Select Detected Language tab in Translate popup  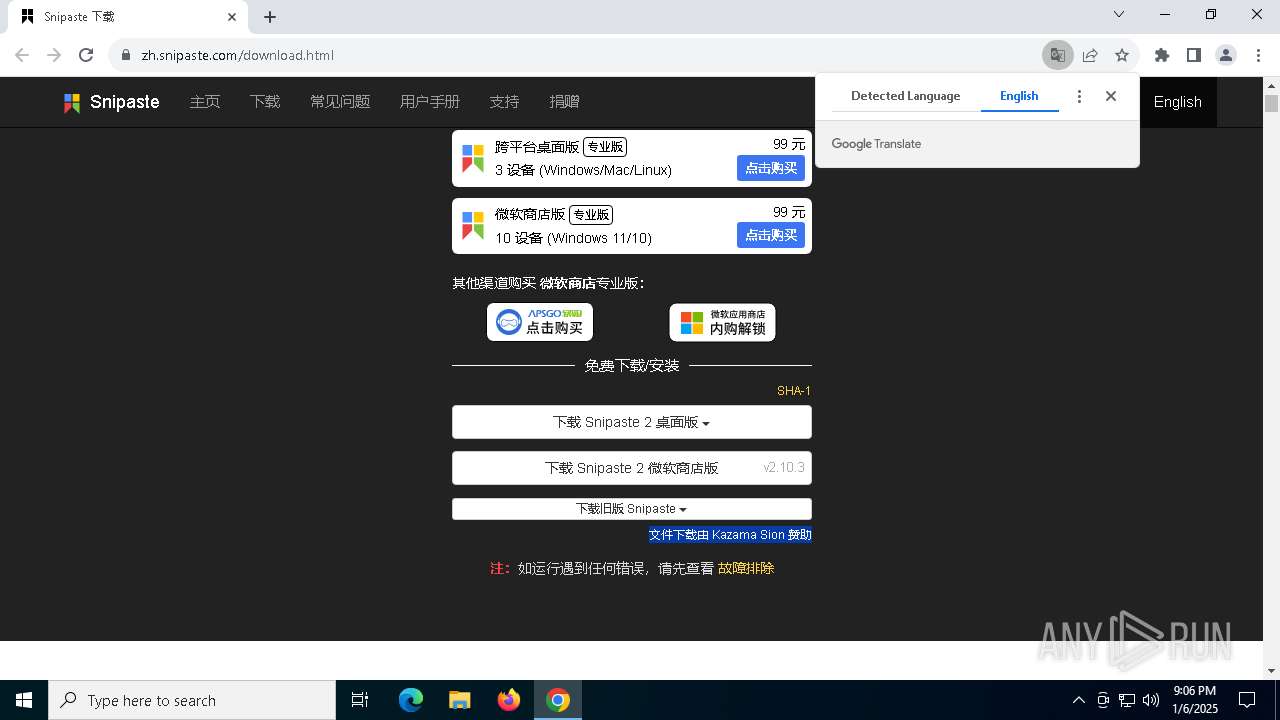(x=905, y=96)
